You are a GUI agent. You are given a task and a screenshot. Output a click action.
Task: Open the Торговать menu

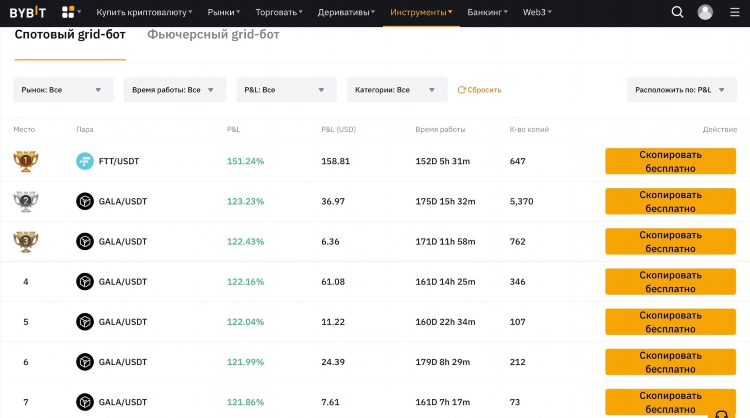pos(279,12)
